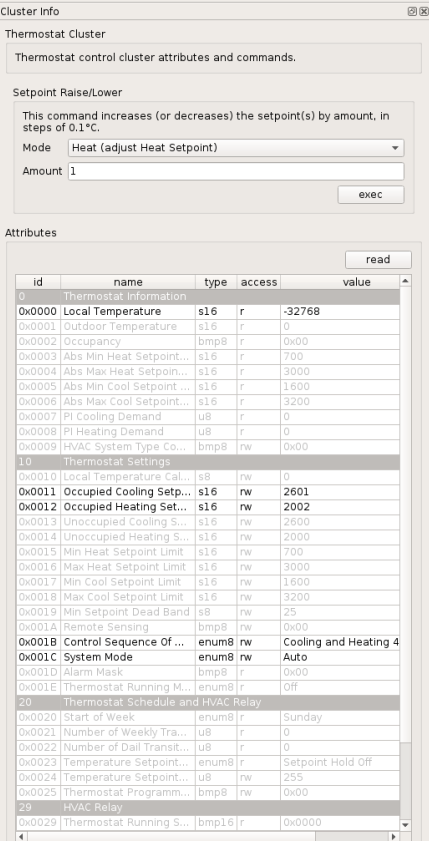Screen dimensions: 429x841
Task: Select the Min Setpoint Dead Band row
Action: click(x=208, y=612)
